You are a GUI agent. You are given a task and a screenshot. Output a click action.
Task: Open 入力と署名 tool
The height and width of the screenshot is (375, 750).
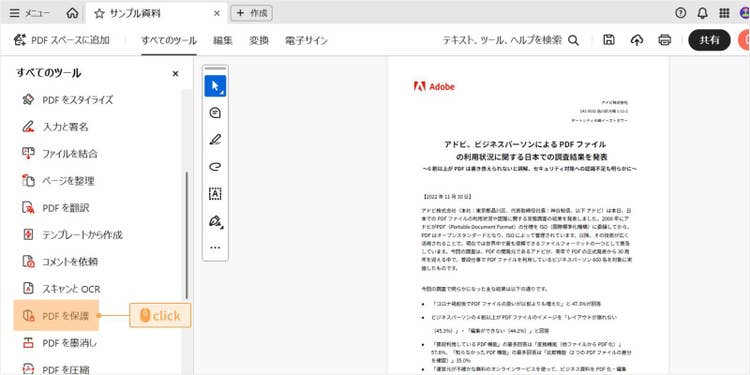coord(55,127)
